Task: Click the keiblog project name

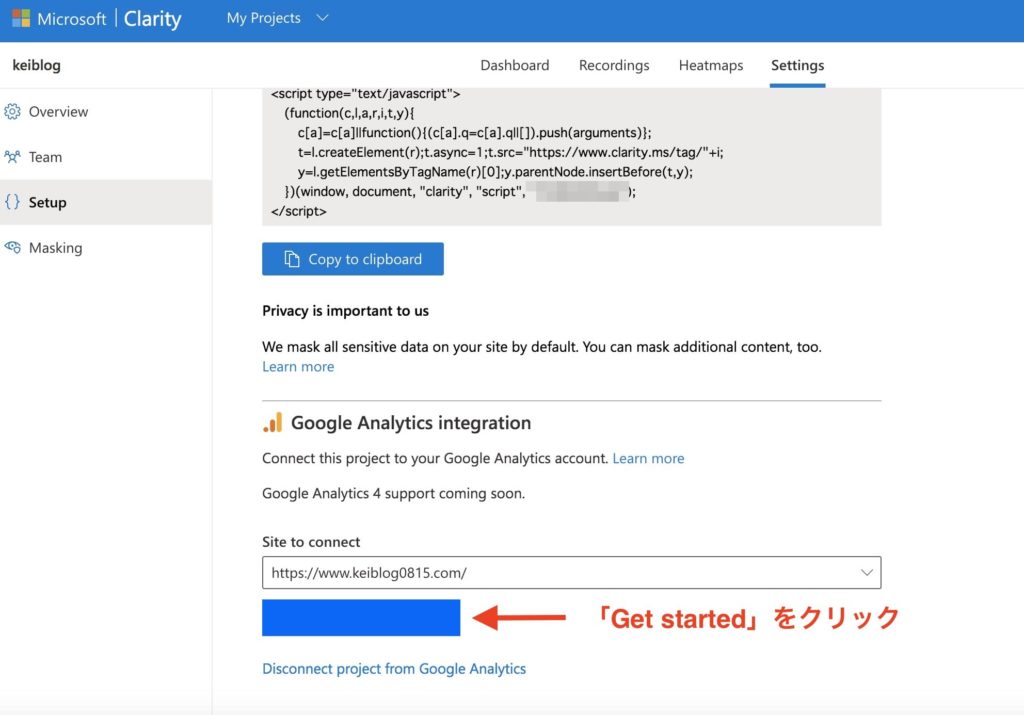Action: point(37,65)
